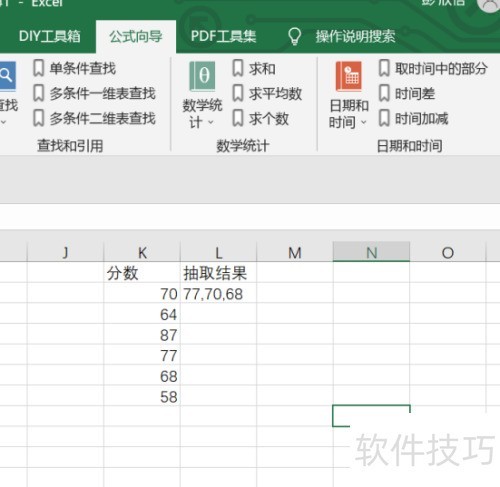Image resolution: width=500 pixels, height=487 pixels.
Task: Click the 求个数 command
Action: pyautogui.click(x=261, y=118)
